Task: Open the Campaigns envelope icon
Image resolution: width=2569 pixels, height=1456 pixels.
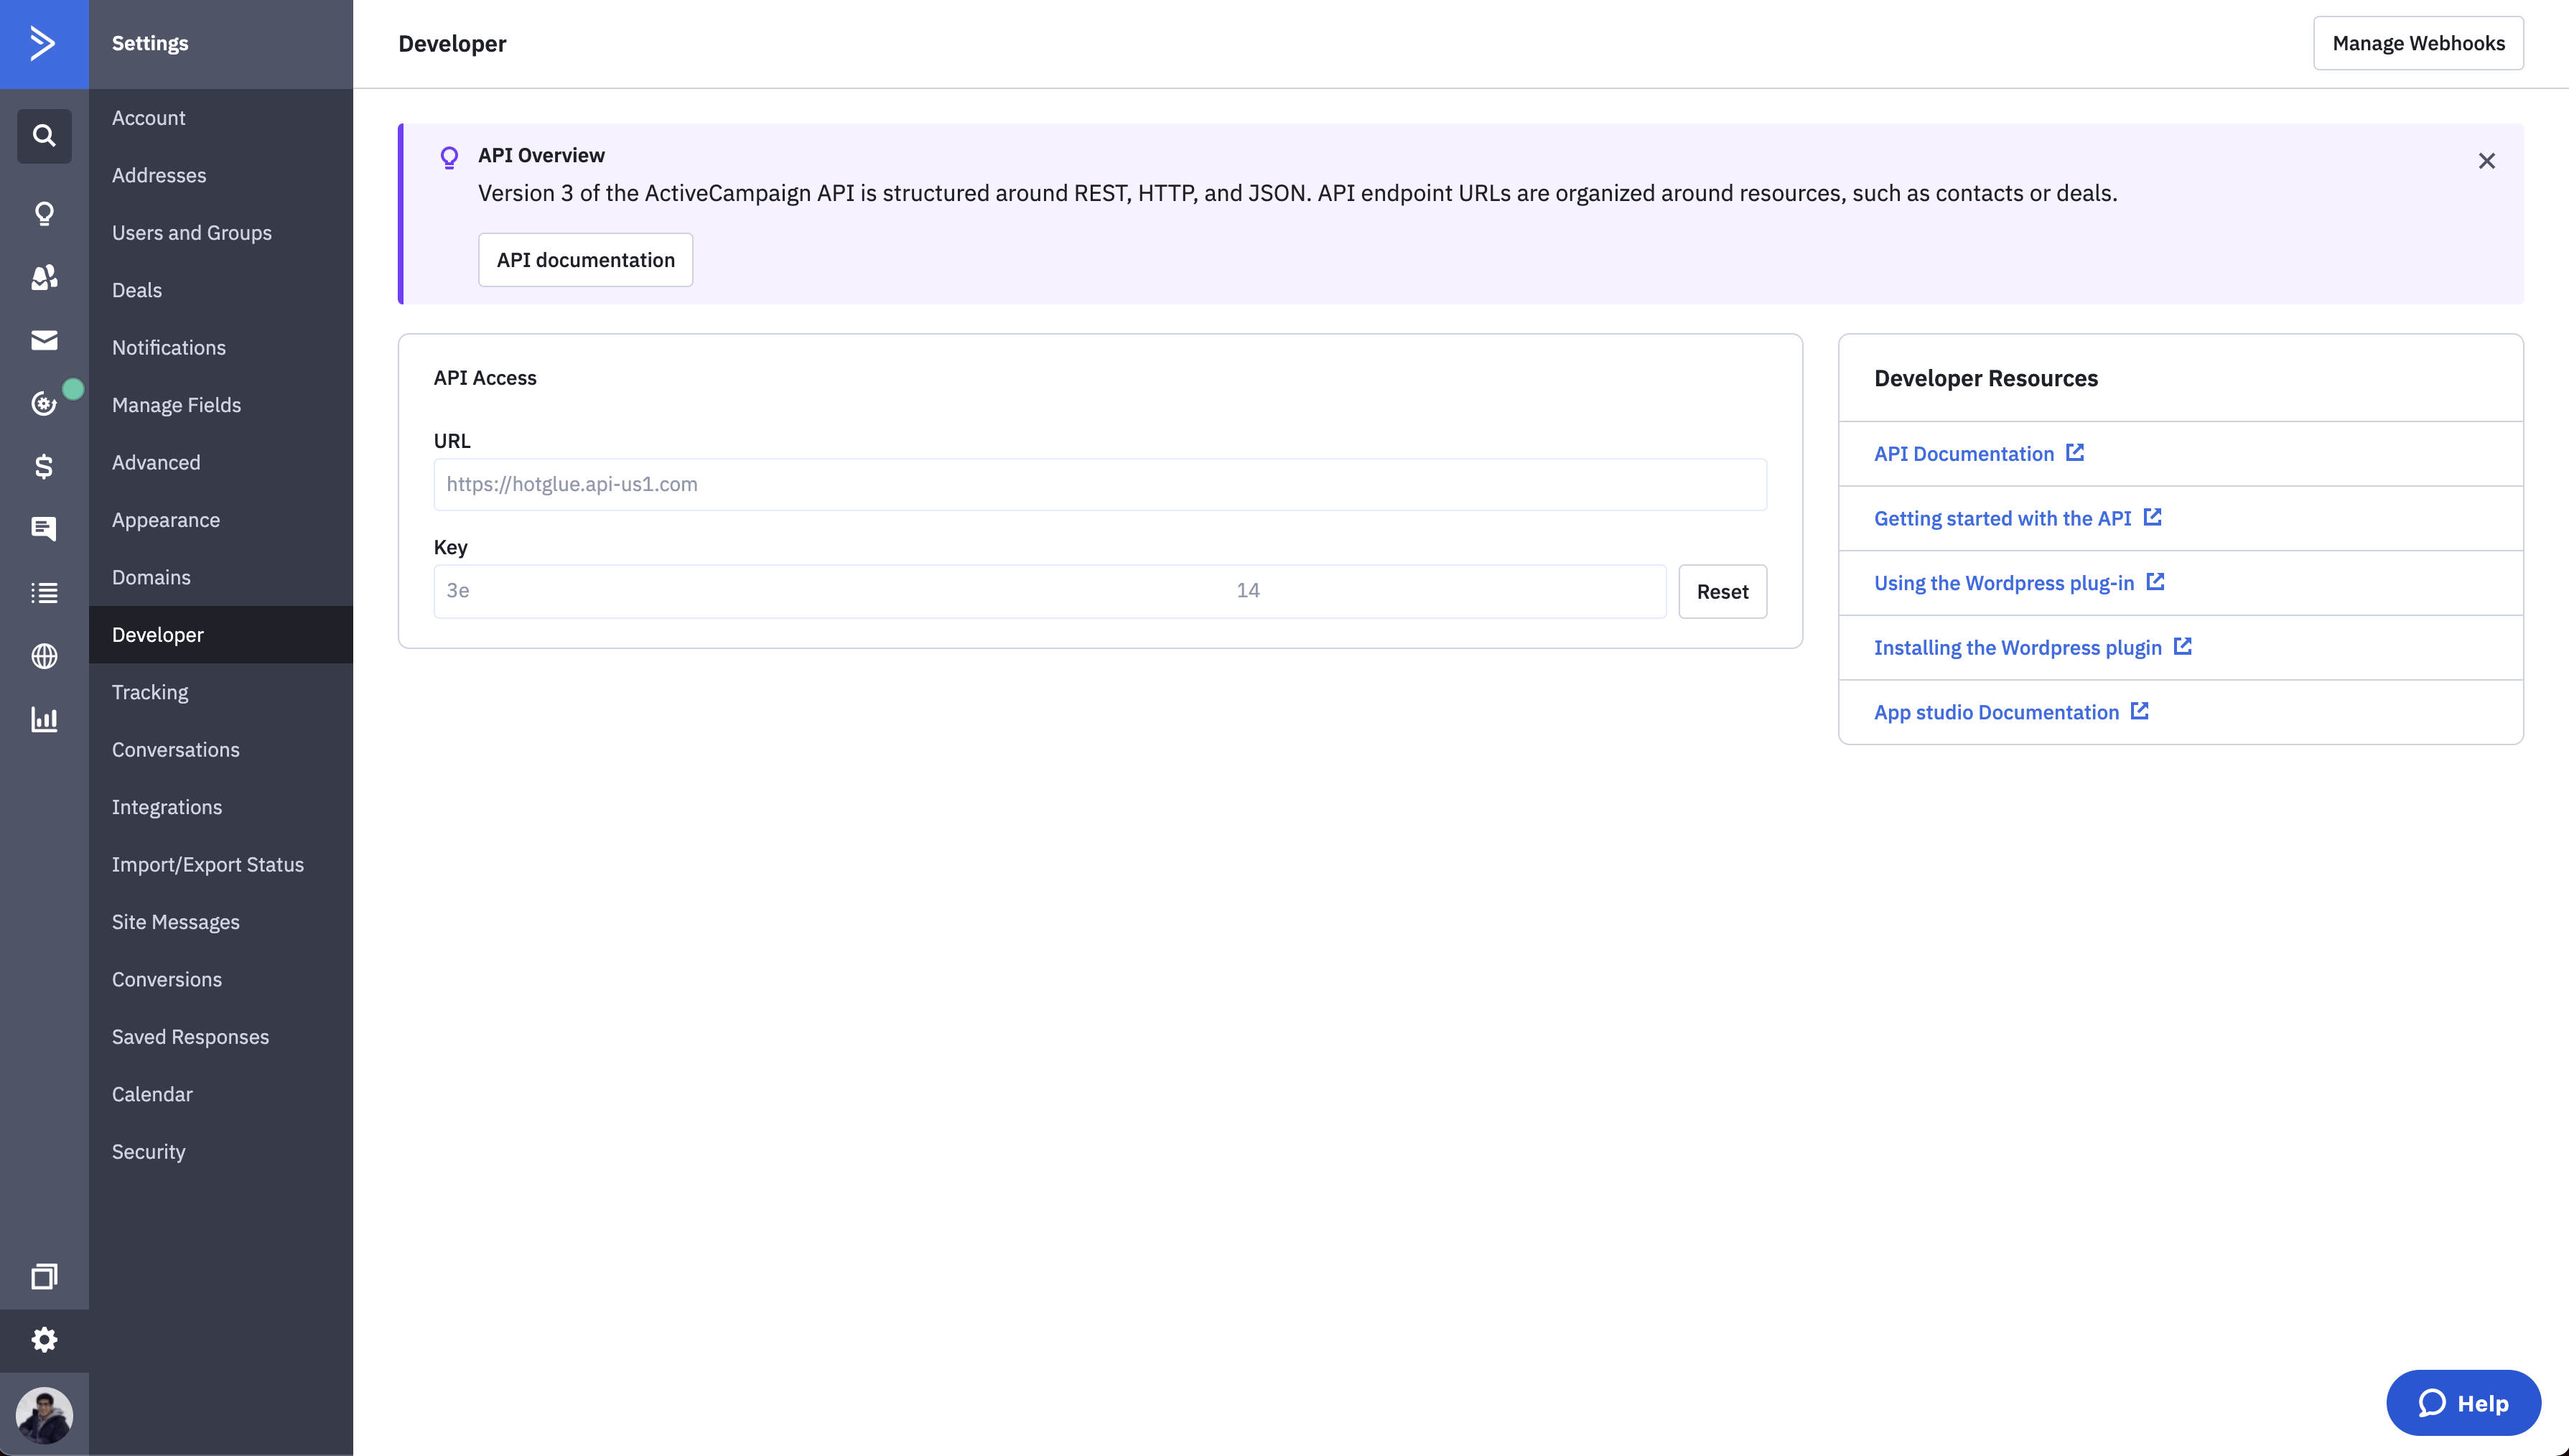Action: click(x=44, y=340)
